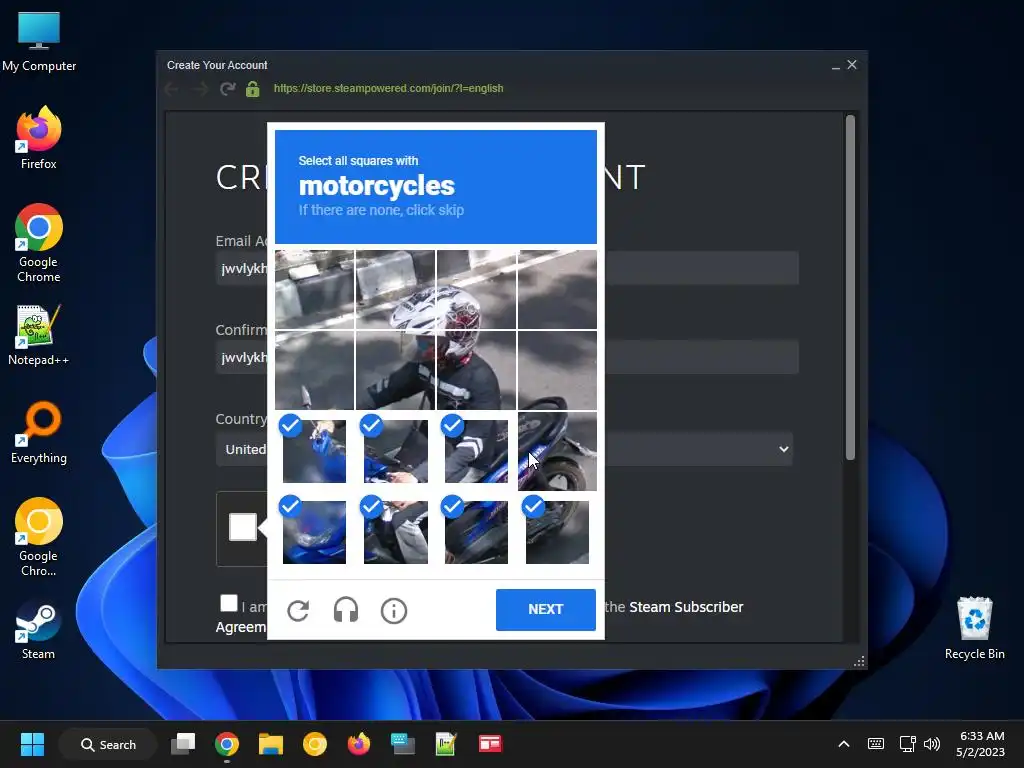The width and height of the screenshot is (1024, 768).
Task: Open the Notepad++ taskbar icon
Action: pyautogui.click(x=445, y=744)
